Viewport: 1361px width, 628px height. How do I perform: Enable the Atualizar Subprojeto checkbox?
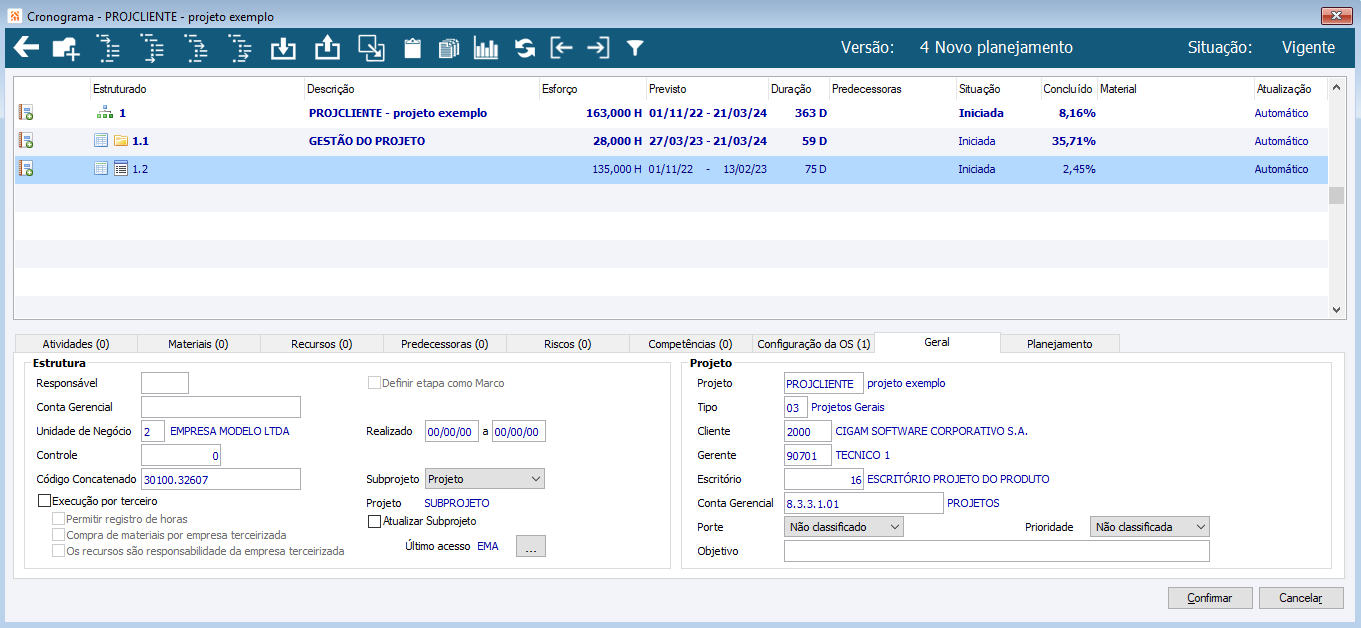tap(375, 521)
